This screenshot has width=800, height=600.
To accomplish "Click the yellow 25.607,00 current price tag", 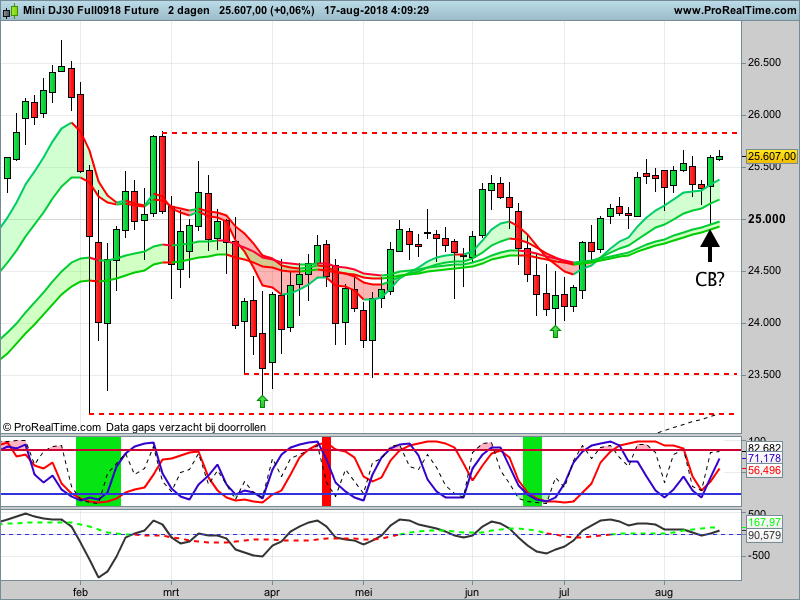I will tap(771, 156).
